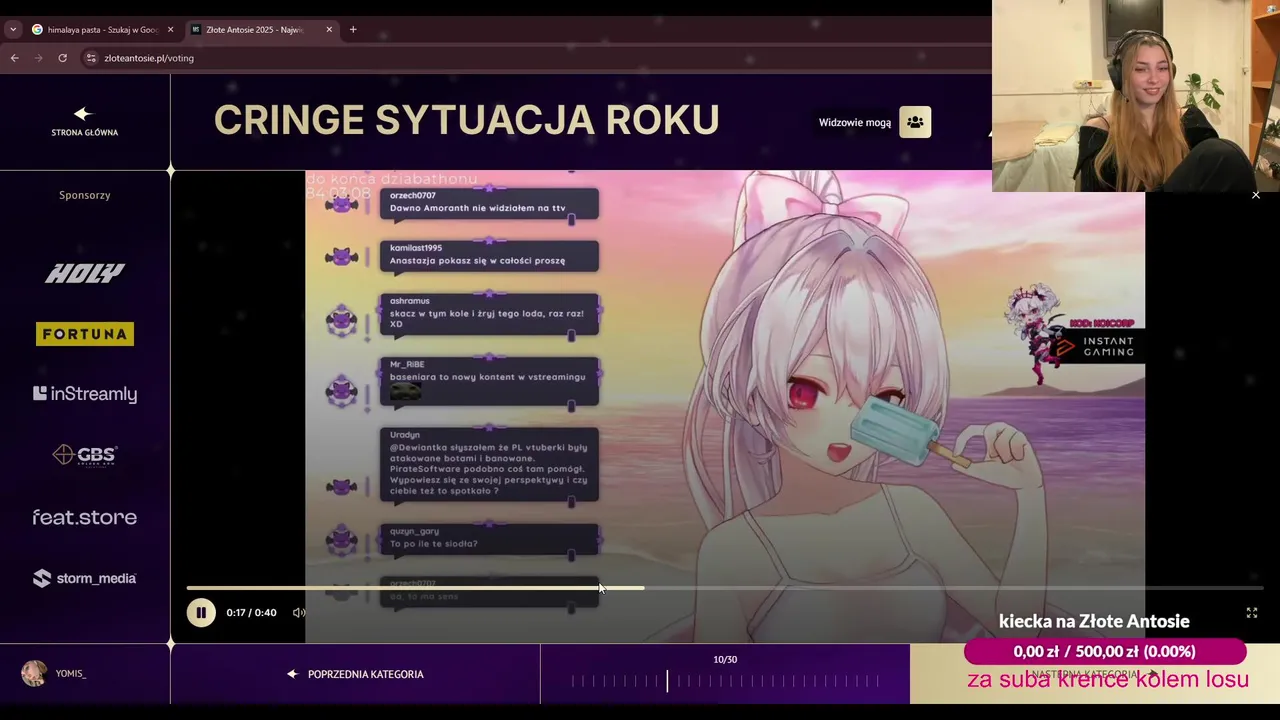Open the YOMIS_ user avatar
Screen dimensions: 1280x720
pyautogui.click(x=34, y=673)
